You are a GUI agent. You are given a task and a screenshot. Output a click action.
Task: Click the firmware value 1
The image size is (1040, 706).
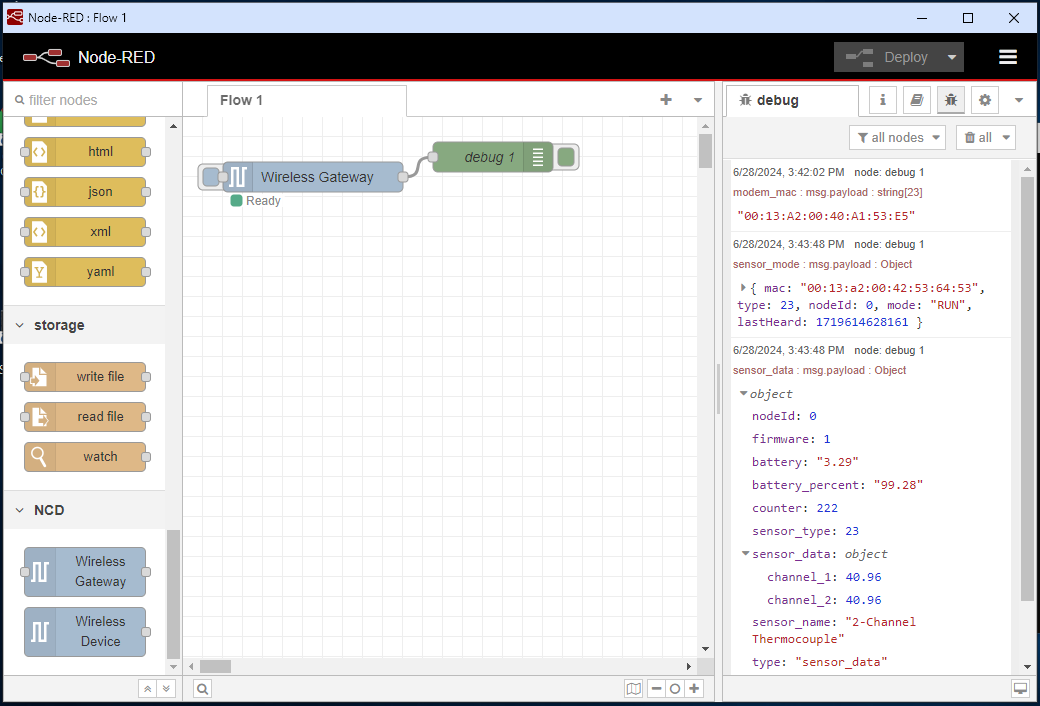tap(827, 439)
